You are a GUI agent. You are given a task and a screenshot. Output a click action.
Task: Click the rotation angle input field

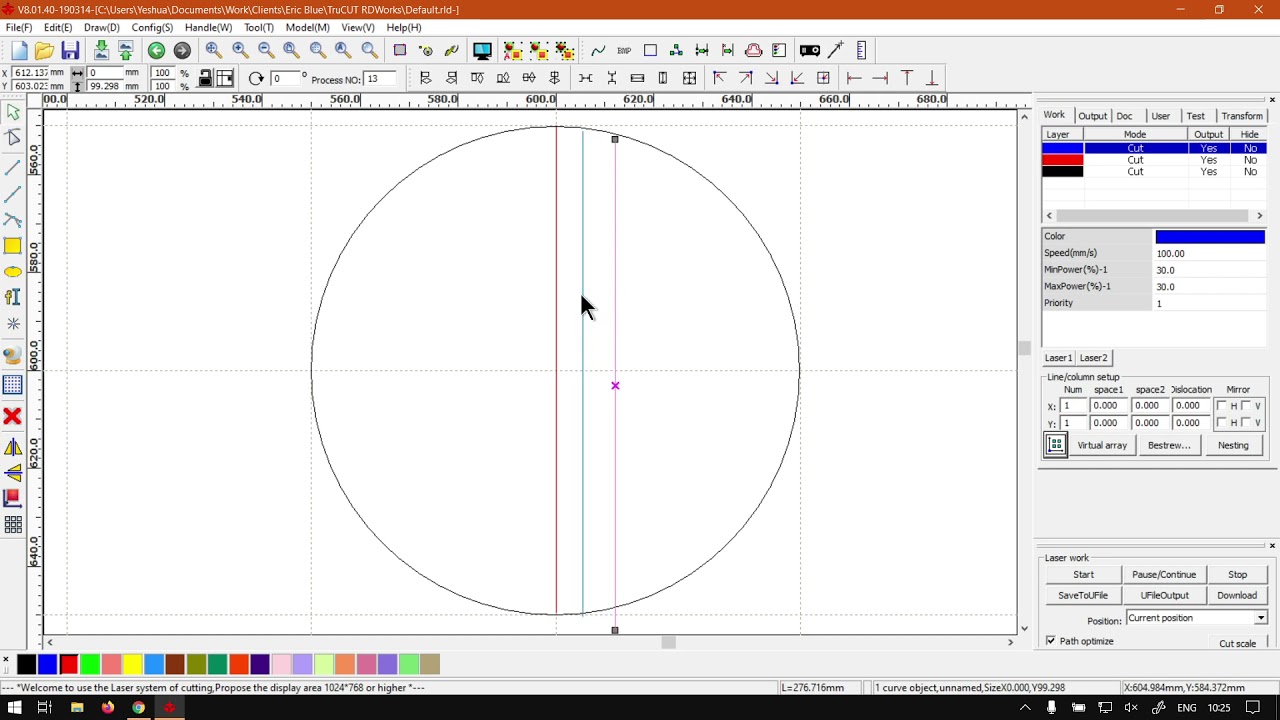click(285, 79)
